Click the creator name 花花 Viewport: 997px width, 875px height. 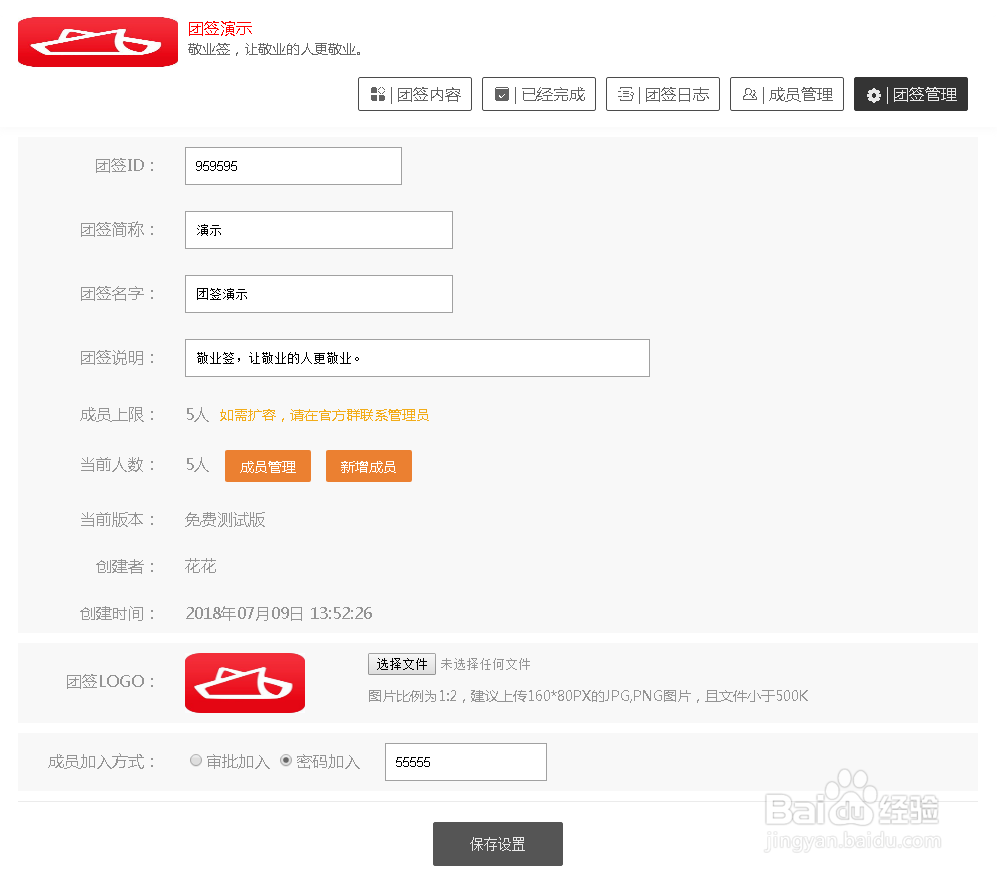coord(200,567)
